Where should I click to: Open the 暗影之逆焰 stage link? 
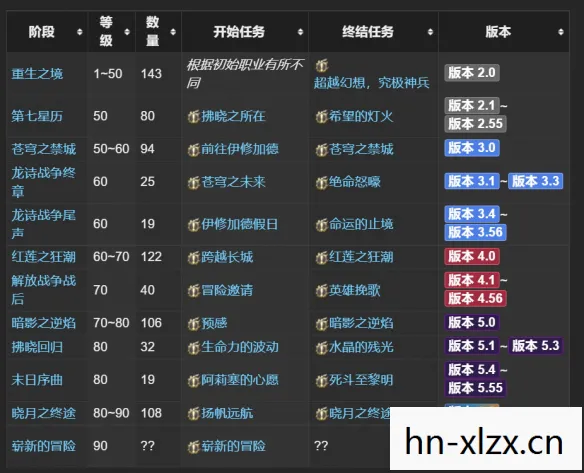pos(44,323)
